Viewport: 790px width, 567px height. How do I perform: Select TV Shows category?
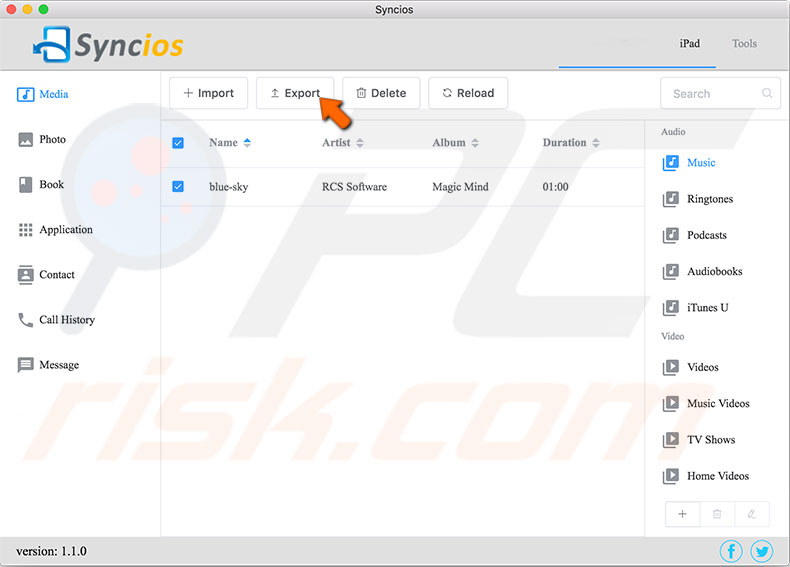click(699, 439)
